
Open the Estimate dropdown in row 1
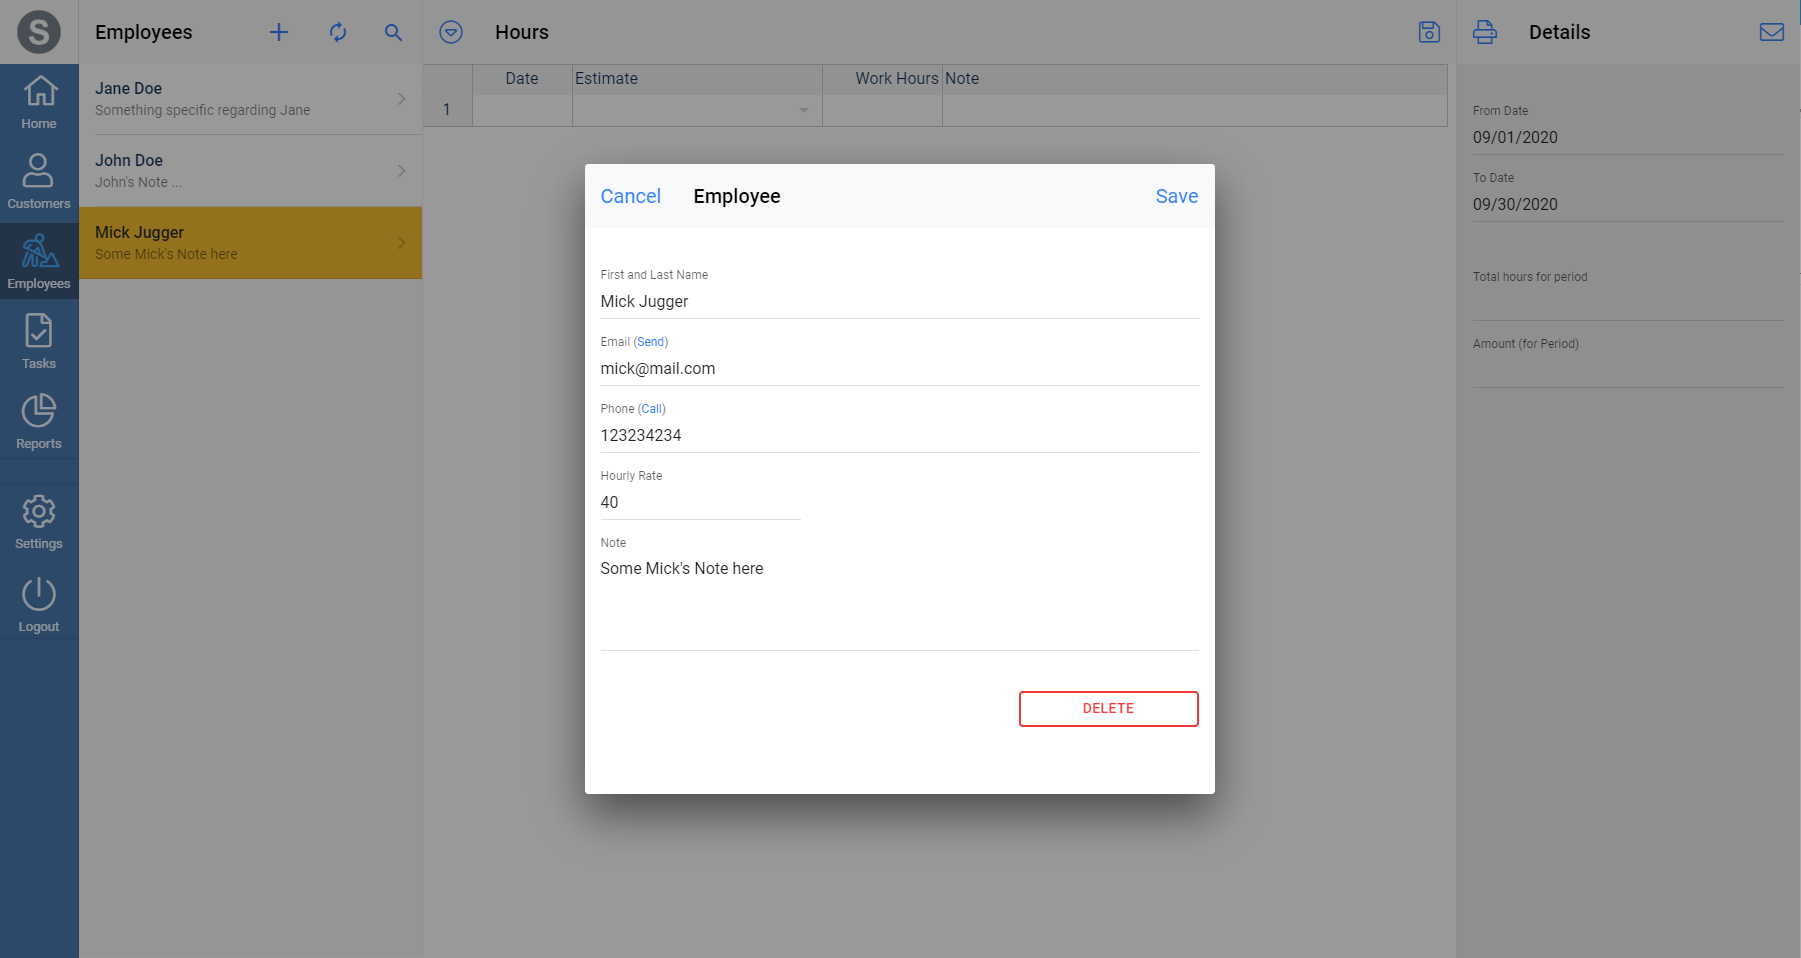(803, 110)
